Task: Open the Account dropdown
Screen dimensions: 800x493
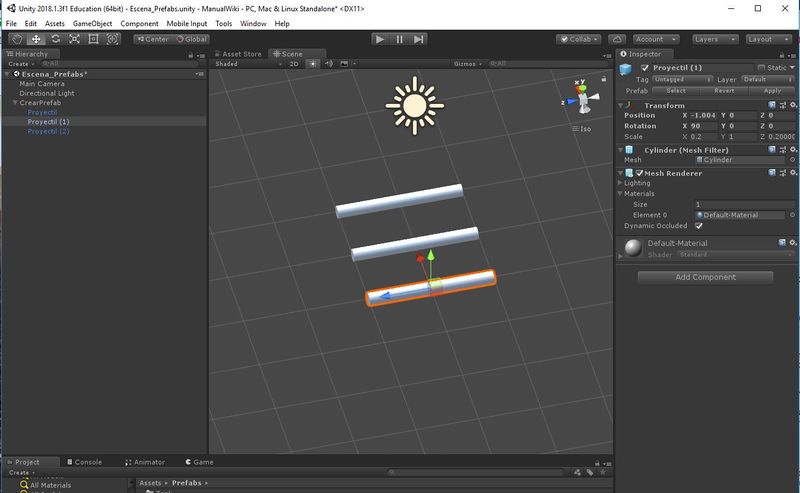Action: (656, 39)
